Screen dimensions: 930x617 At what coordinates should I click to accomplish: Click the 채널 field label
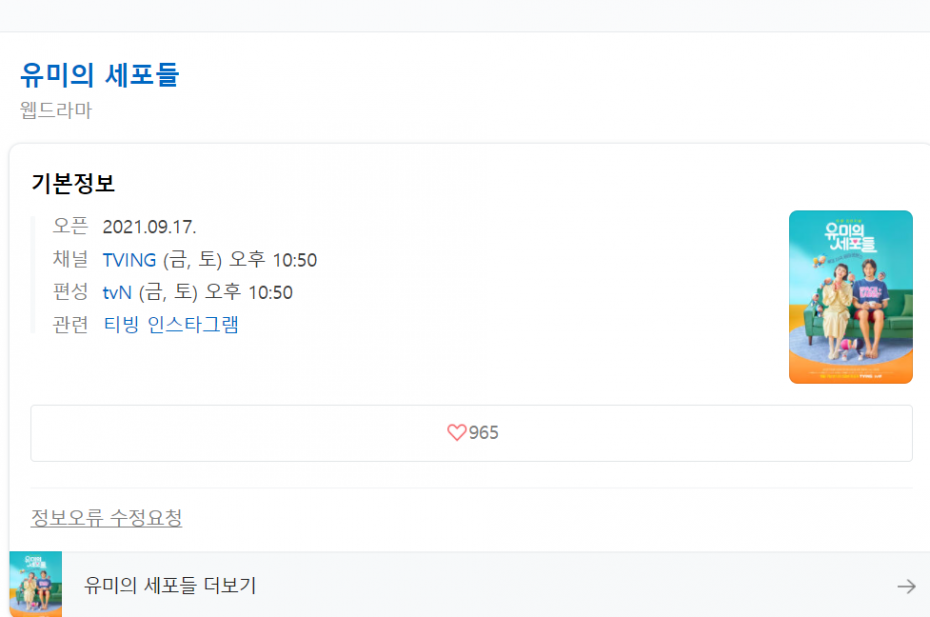tap(71, 259)
